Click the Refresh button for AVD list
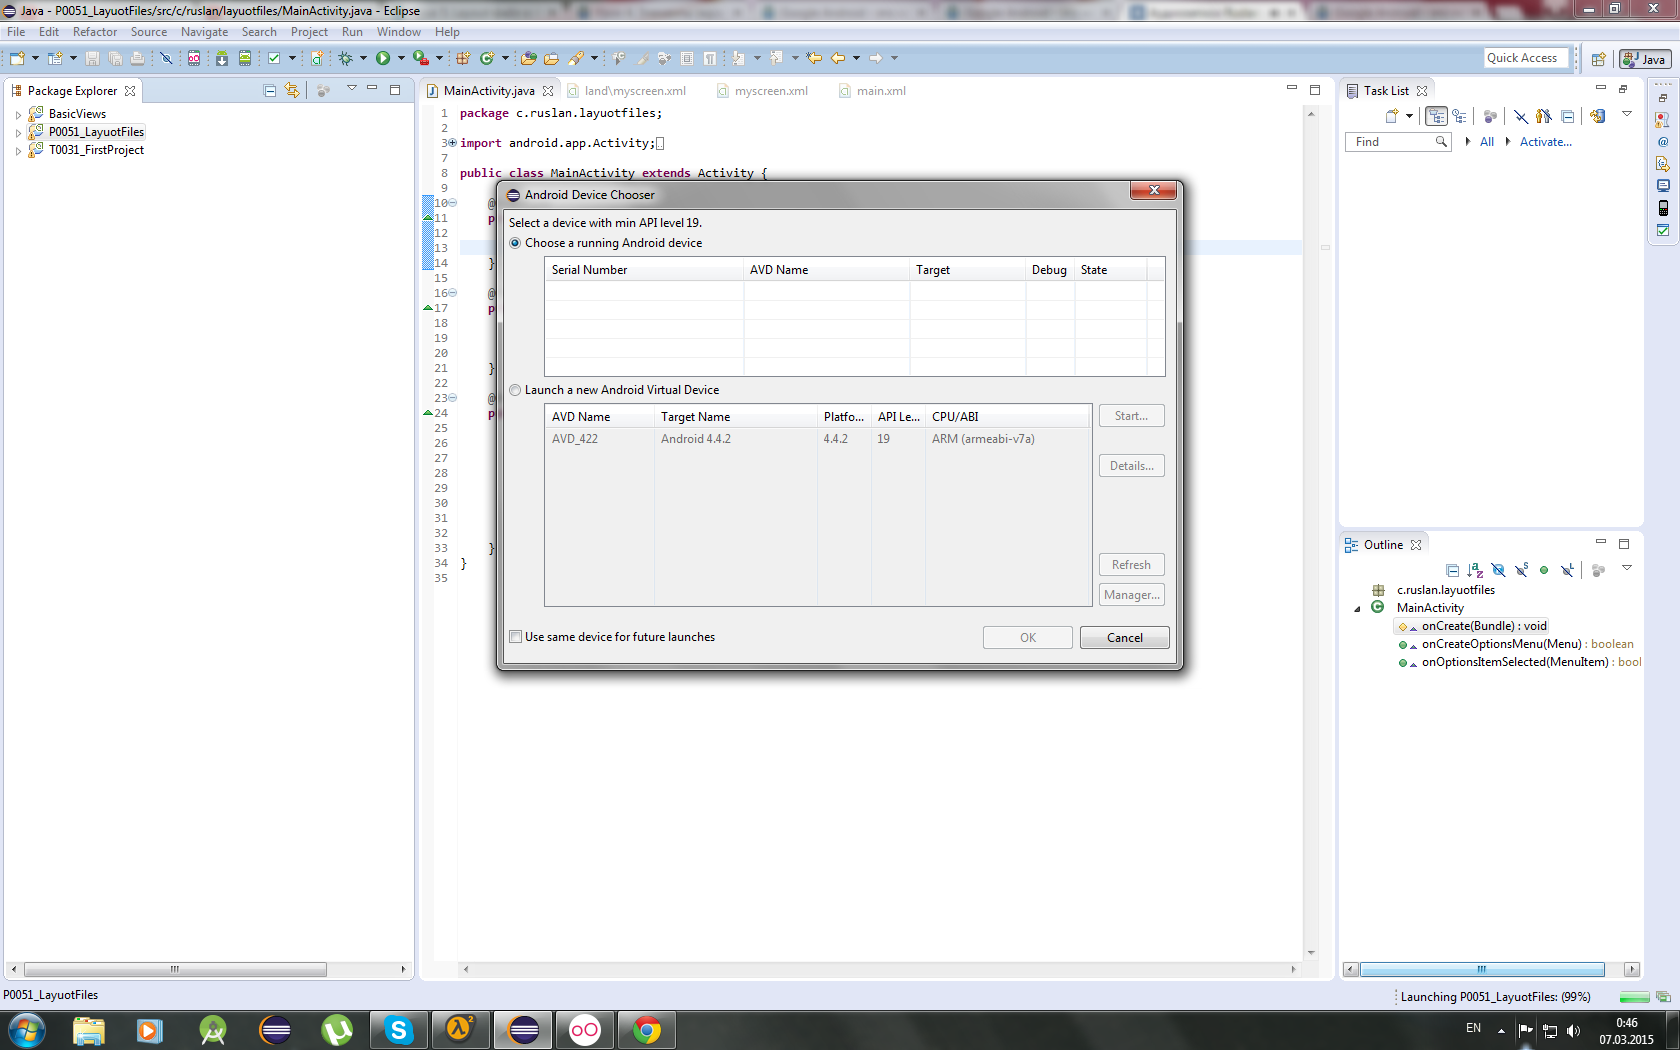Viewport: 1680px width, 1050px height. 1132,565
